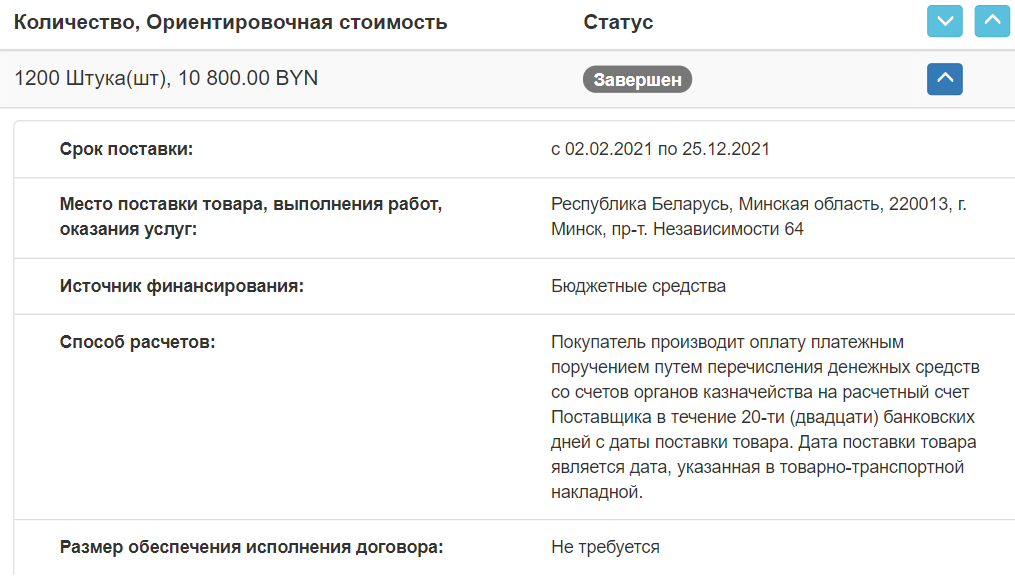Select Количество, Ориентировочная стоимость column header

(230, 22)
